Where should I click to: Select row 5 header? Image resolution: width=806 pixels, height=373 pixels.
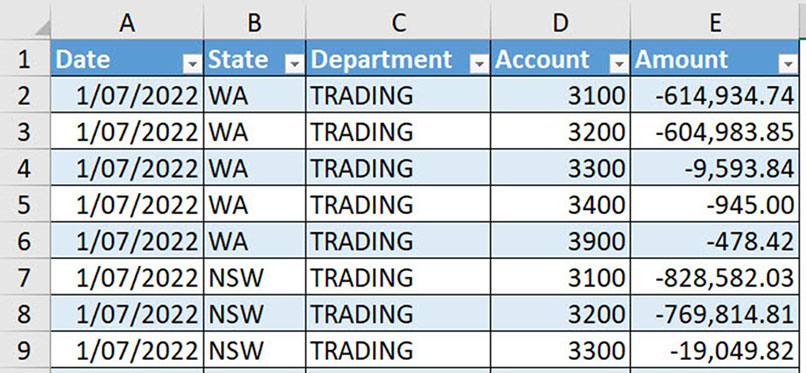coord(25,204)
